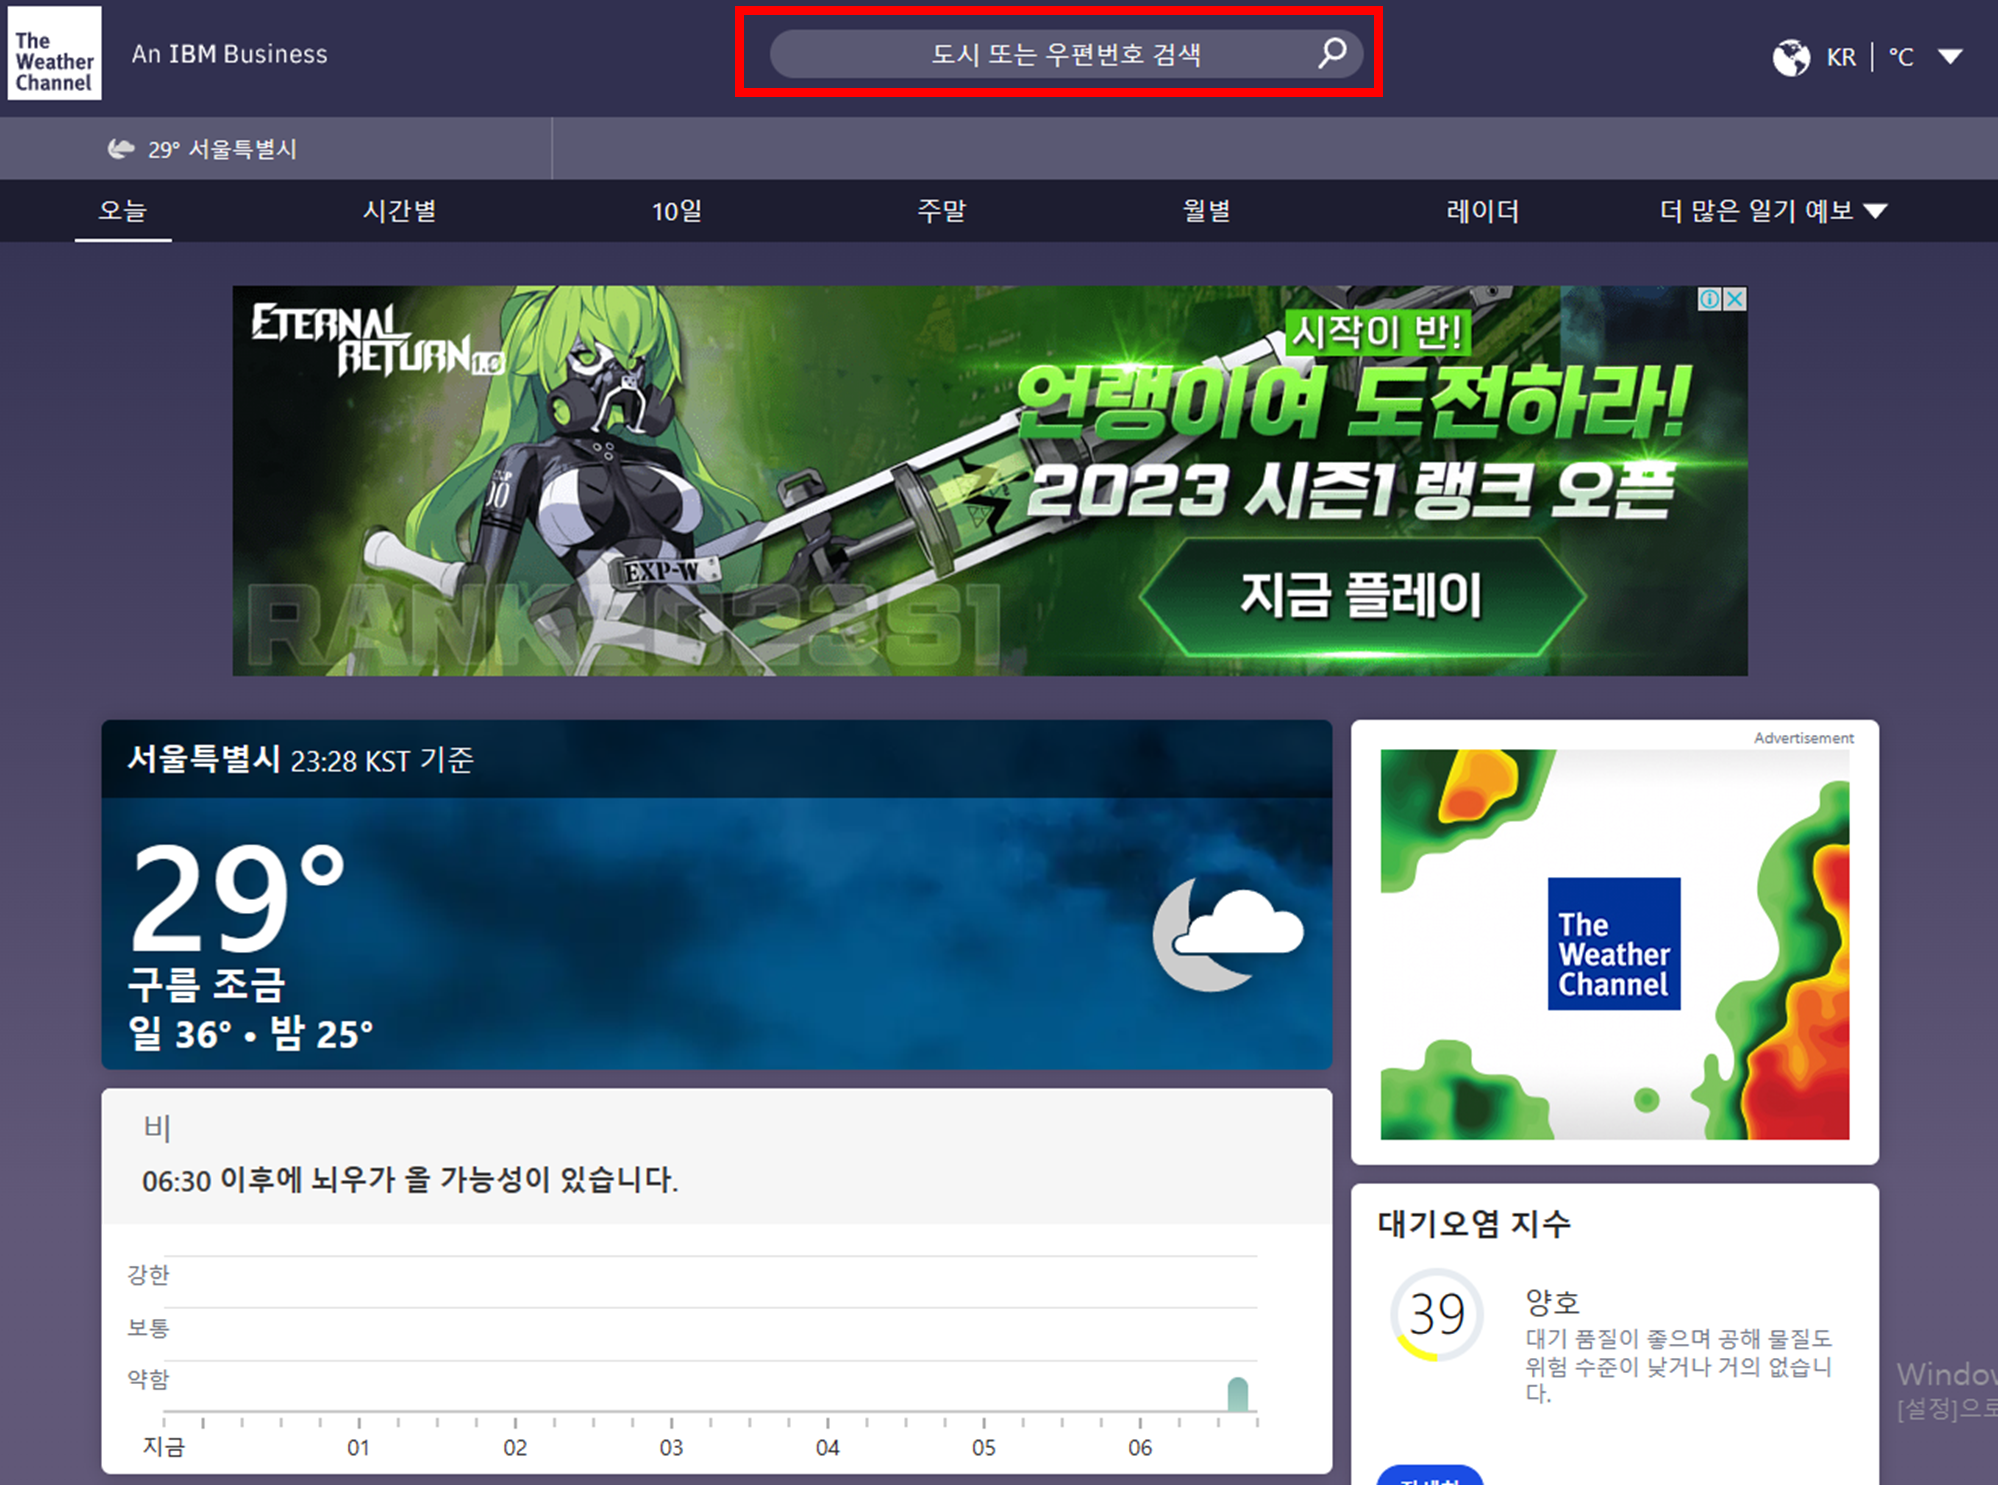Image resolution: width=1998 pixels, height=1485 pixels.
Task: Go to the 주말 tab
Action: [942, 211]
